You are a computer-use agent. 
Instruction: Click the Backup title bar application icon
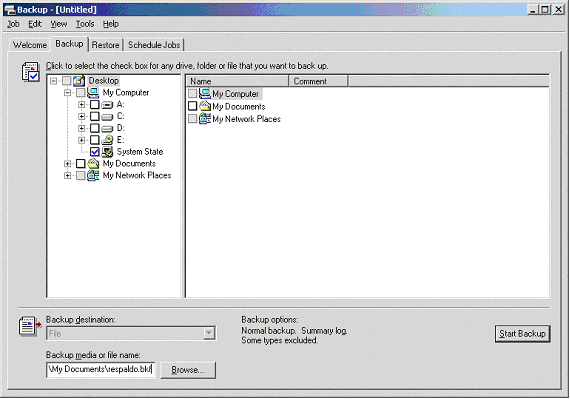9,9
